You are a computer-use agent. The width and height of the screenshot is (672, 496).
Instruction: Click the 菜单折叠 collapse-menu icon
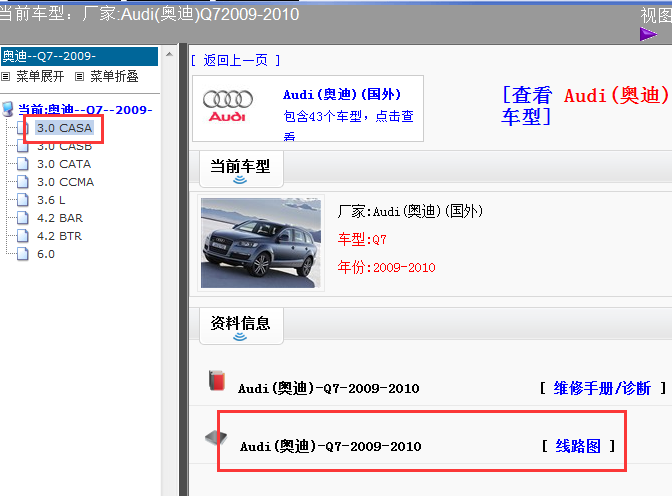tap(79, 77)
